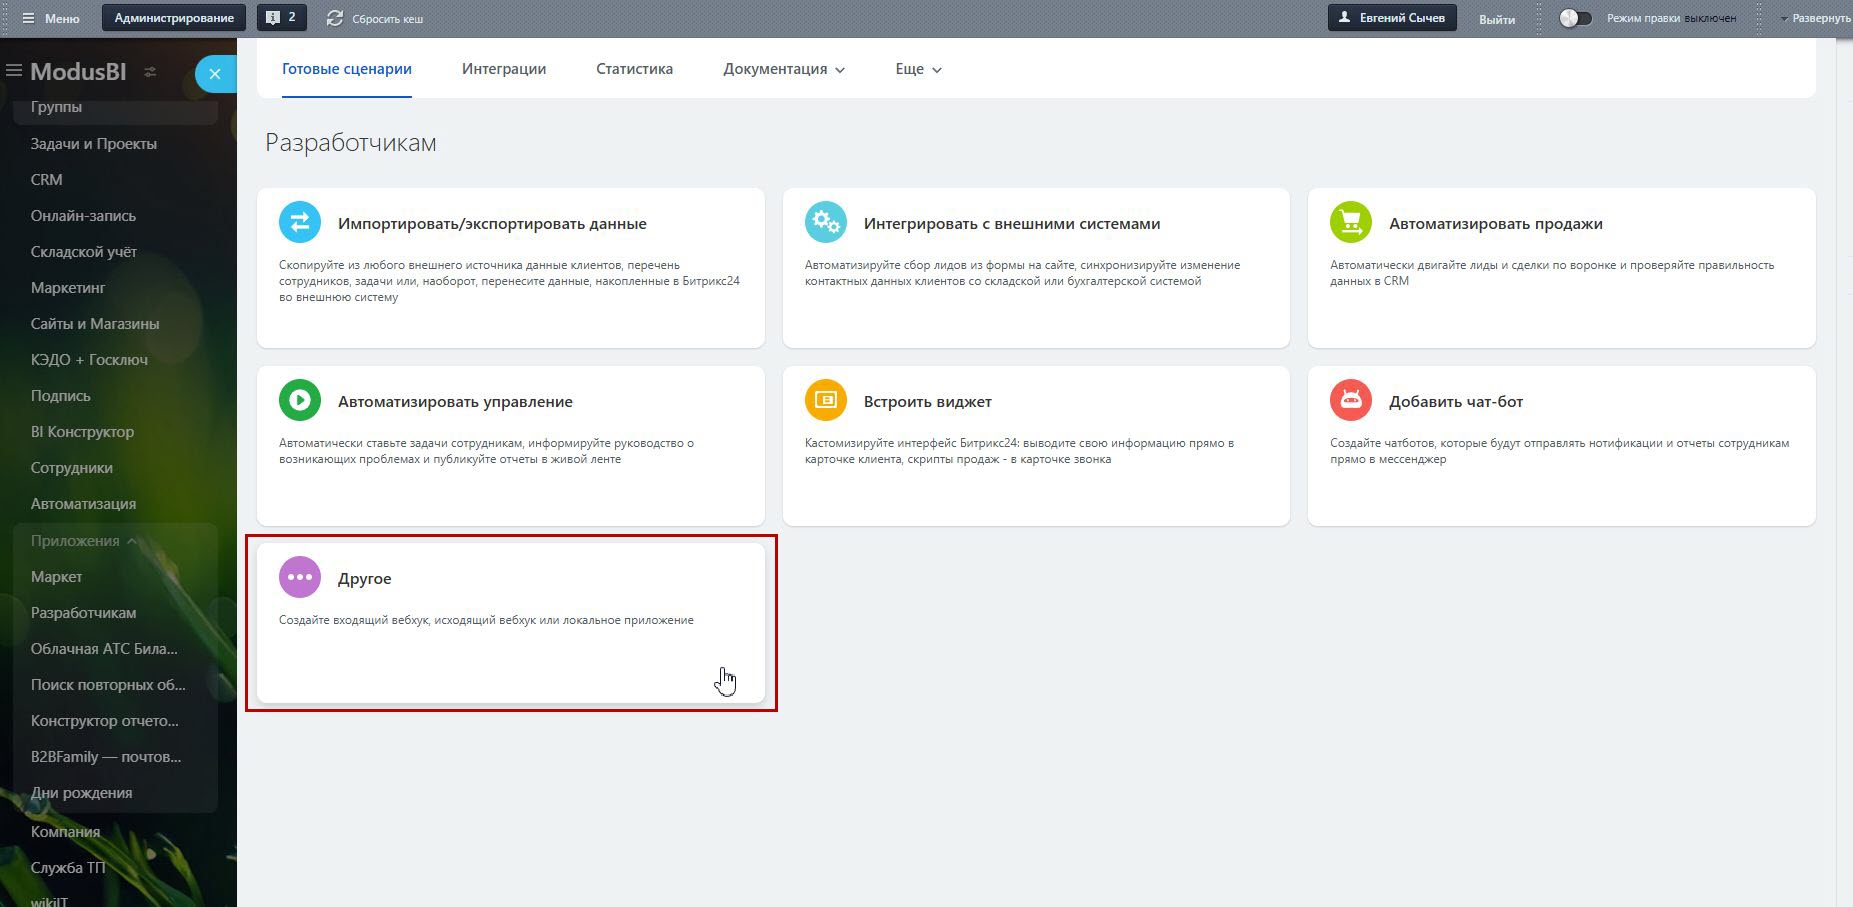Screen dimensions: 1853x907
Task: Click the Выйти logout link
Action: 1497,19
